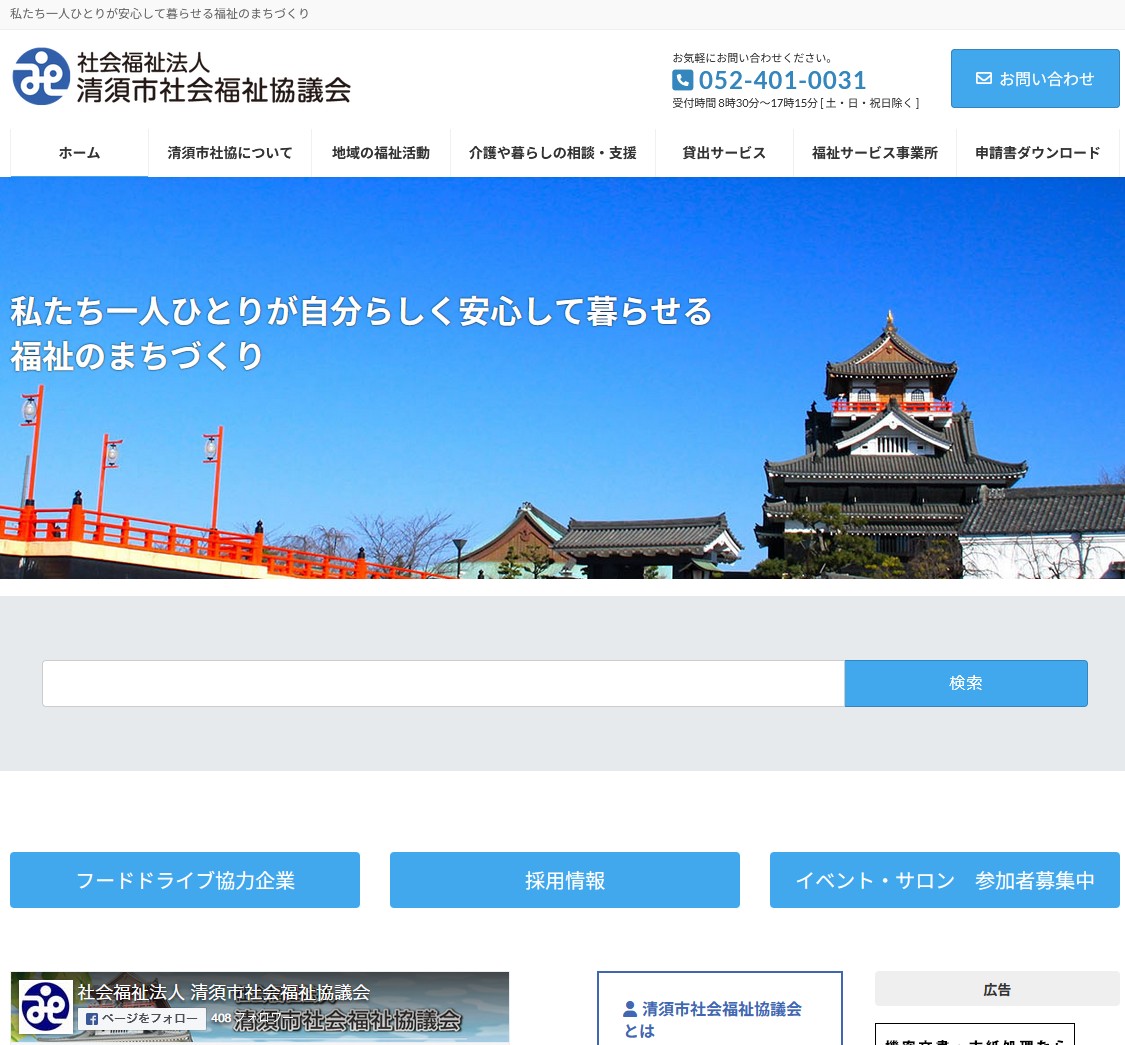Click the Kiyosu welfare council logo
The height and width of the screenshot is (1045, 1125).
[181, 77]
